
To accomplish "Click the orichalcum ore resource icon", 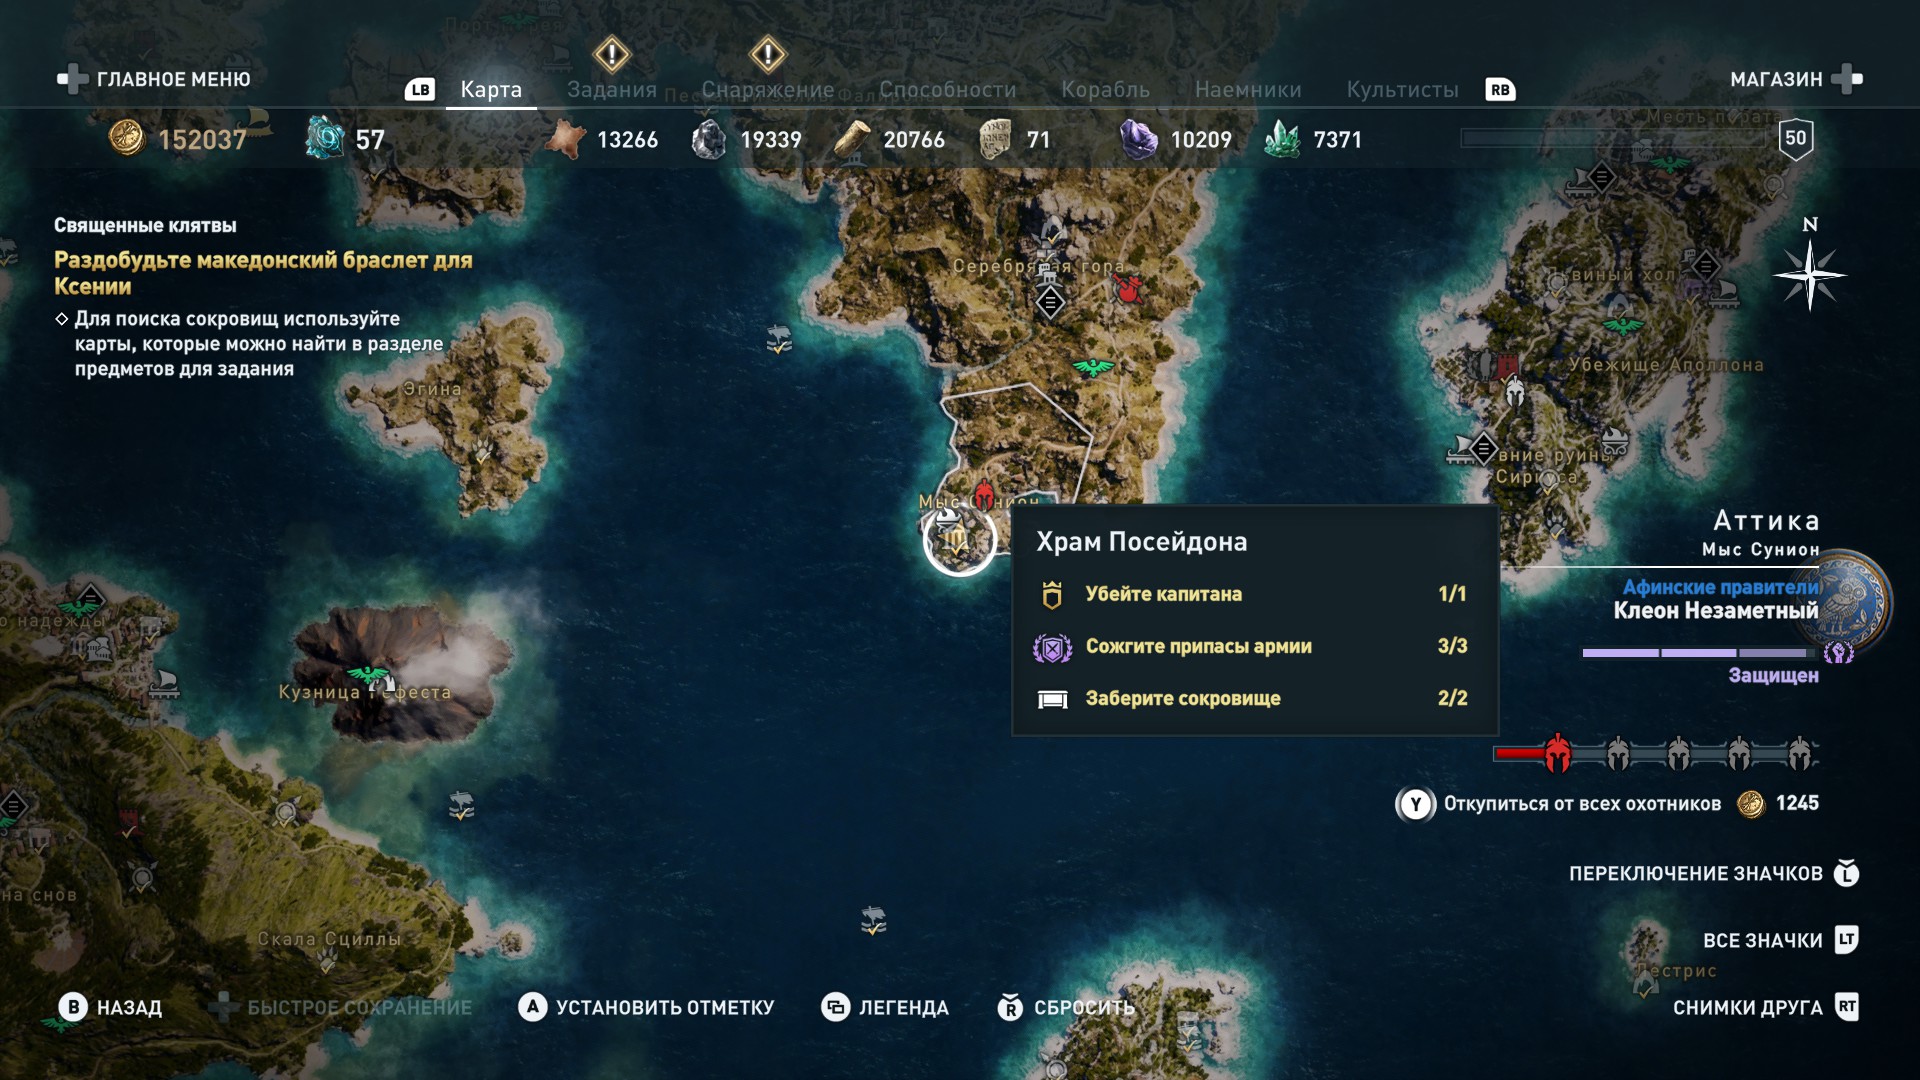I will click(x=325, y=138).
